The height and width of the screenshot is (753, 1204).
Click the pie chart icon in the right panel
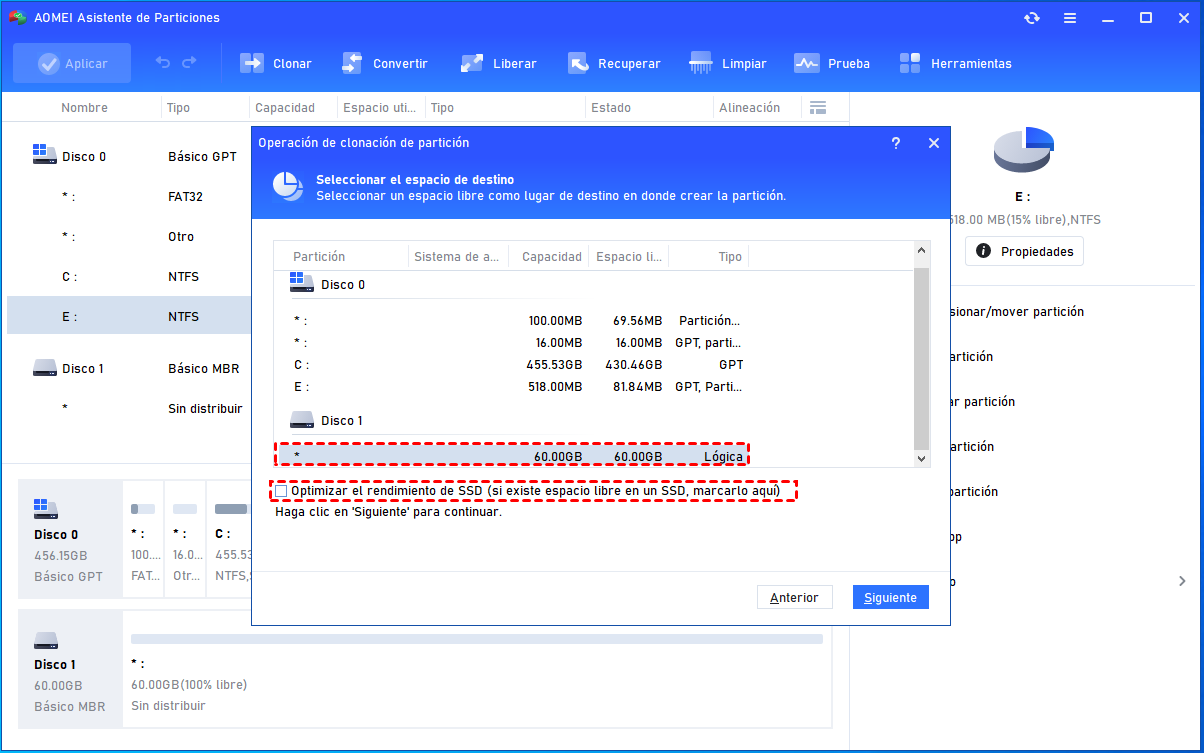point(1024,149)
